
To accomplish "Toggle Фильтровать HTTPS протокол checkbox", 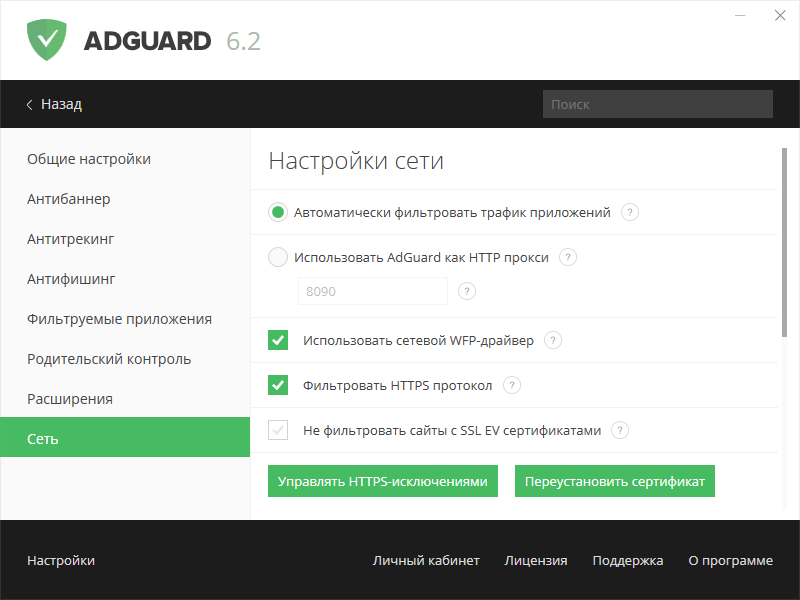I will 278,385.
